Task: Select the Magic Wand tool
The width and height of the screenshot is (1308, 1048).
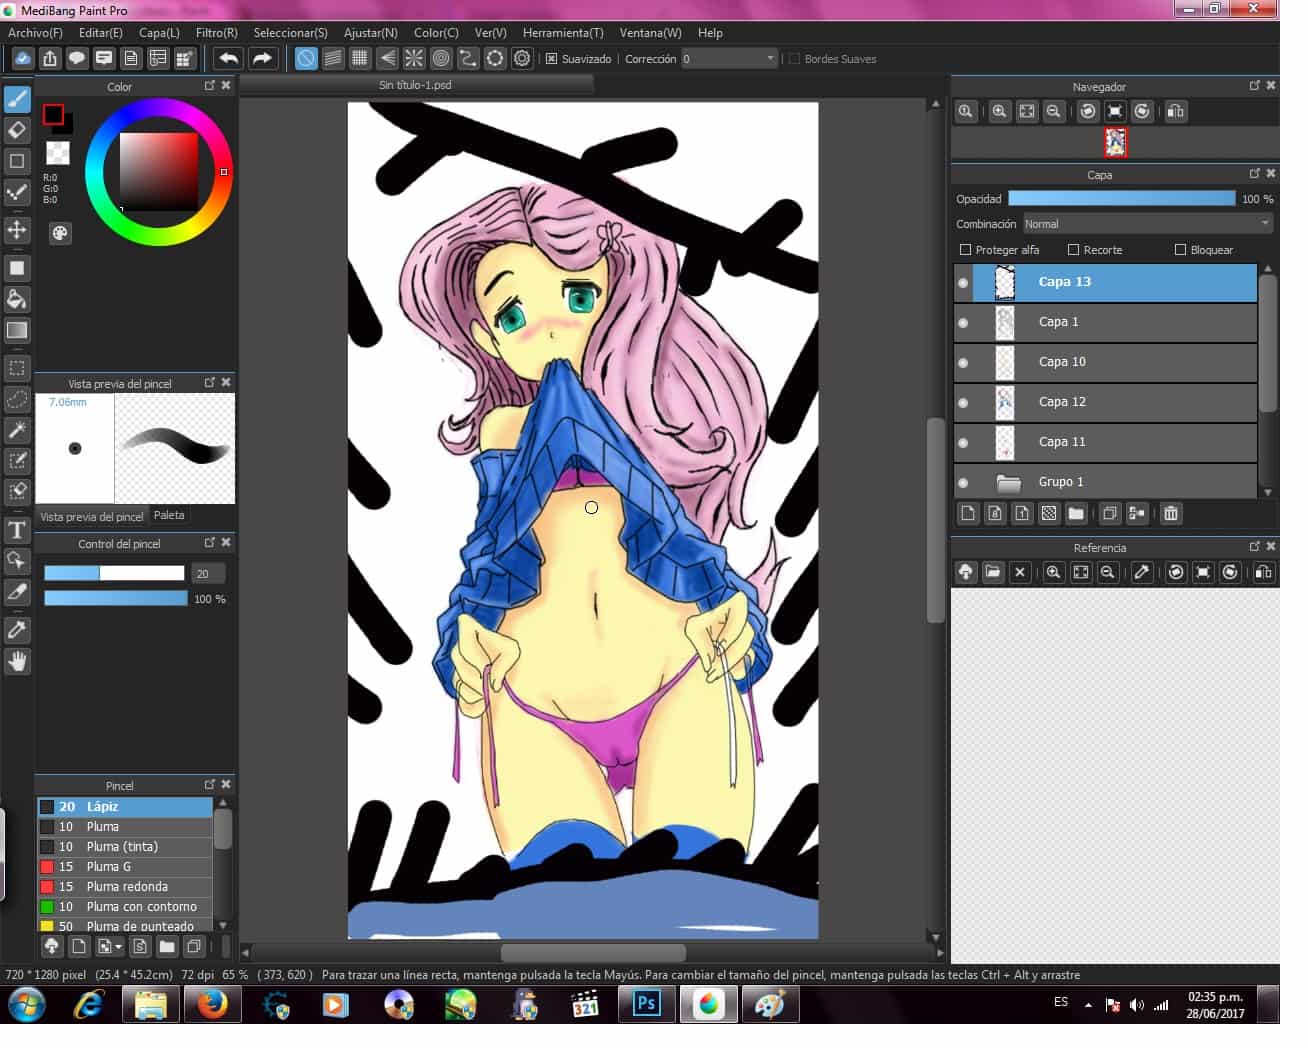Action: pyautogui.click(x=17, y=430)
